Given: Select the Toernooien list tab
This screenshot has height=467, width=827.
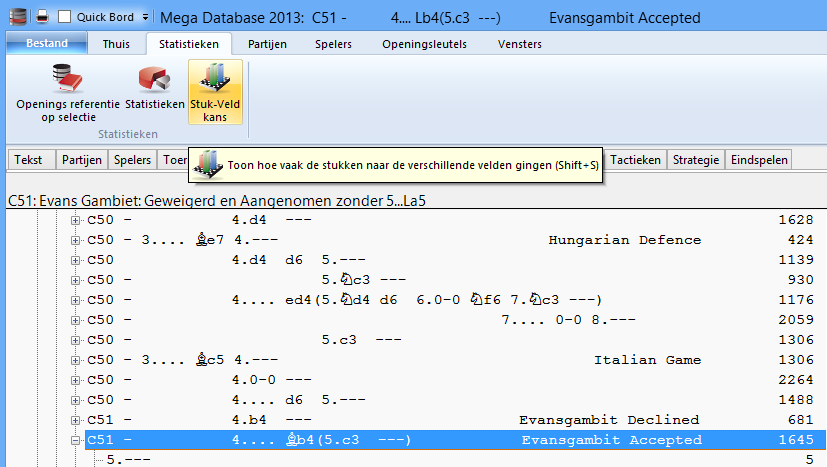Looking at the screenshot, I should tap(173, 160).
